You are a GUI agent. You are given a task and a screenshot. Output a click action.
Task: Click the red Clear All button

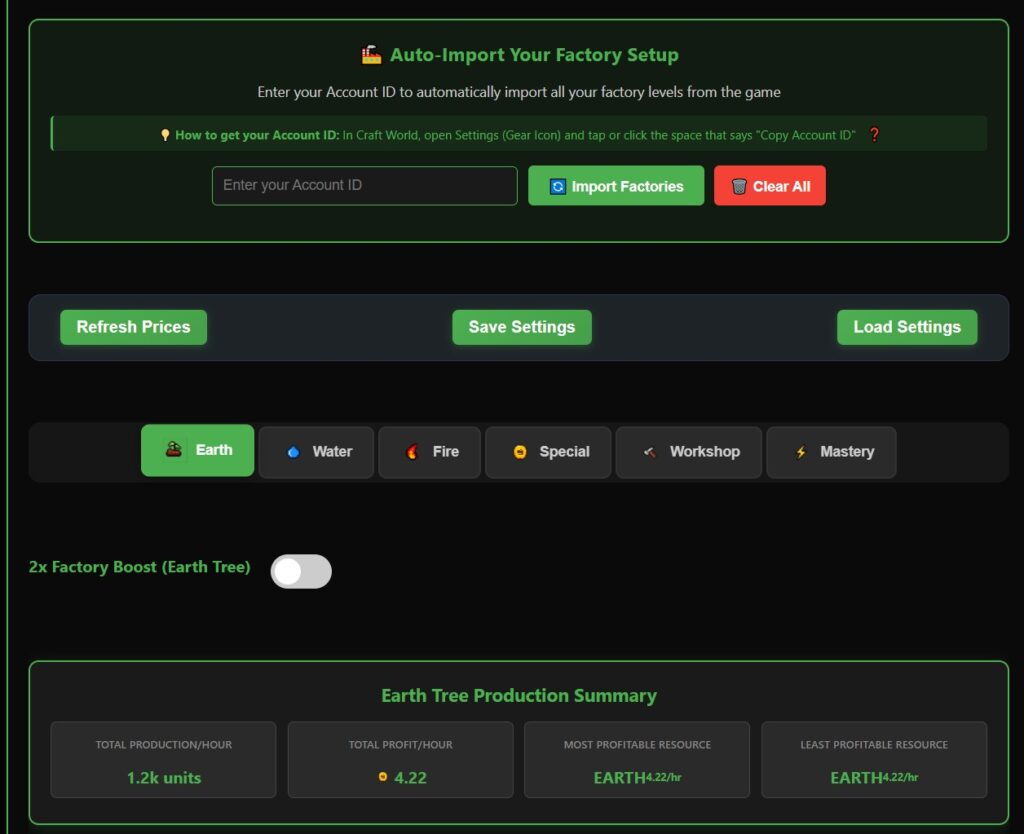tap(769, 186)
